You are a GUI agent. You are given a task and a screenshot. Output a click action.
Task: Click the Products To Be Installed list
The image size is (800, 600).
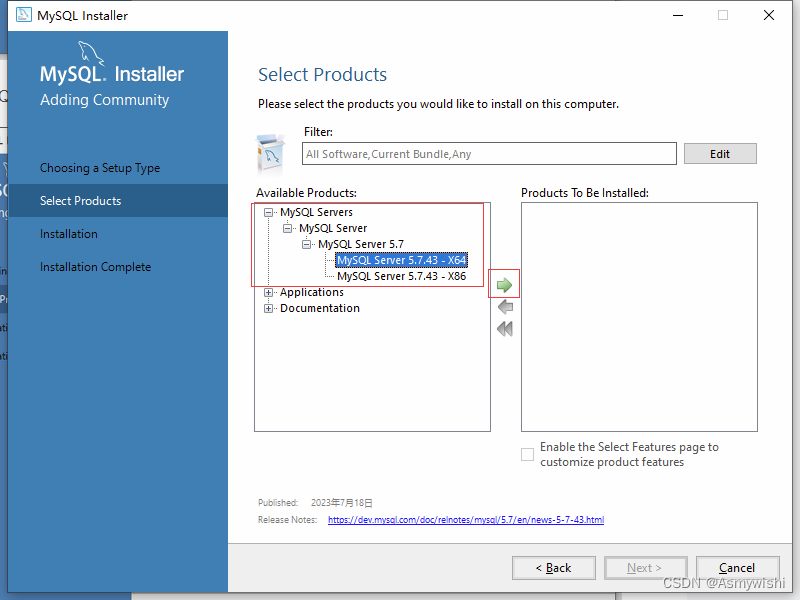click(639, 316)
